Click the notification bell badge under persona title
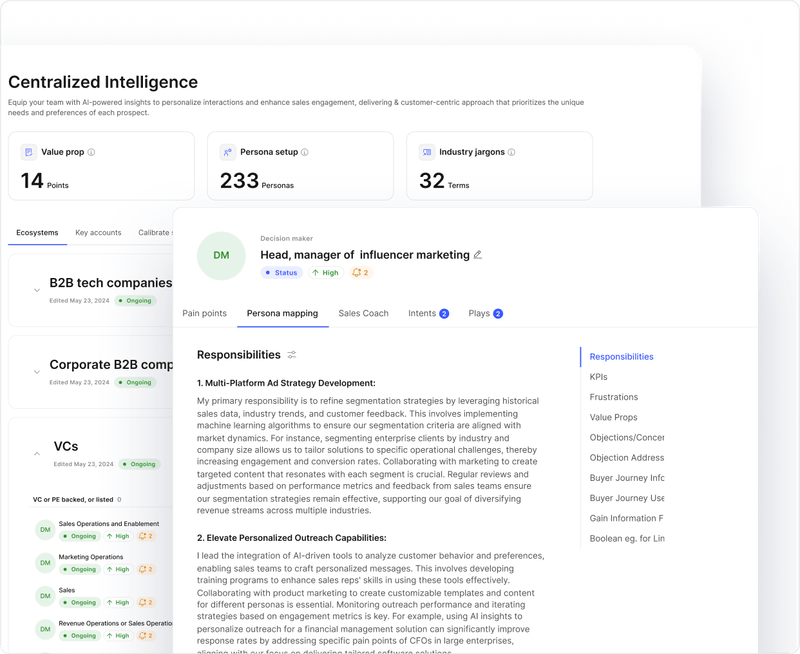Viewport: 800px width, 654px height. [361, 272]
